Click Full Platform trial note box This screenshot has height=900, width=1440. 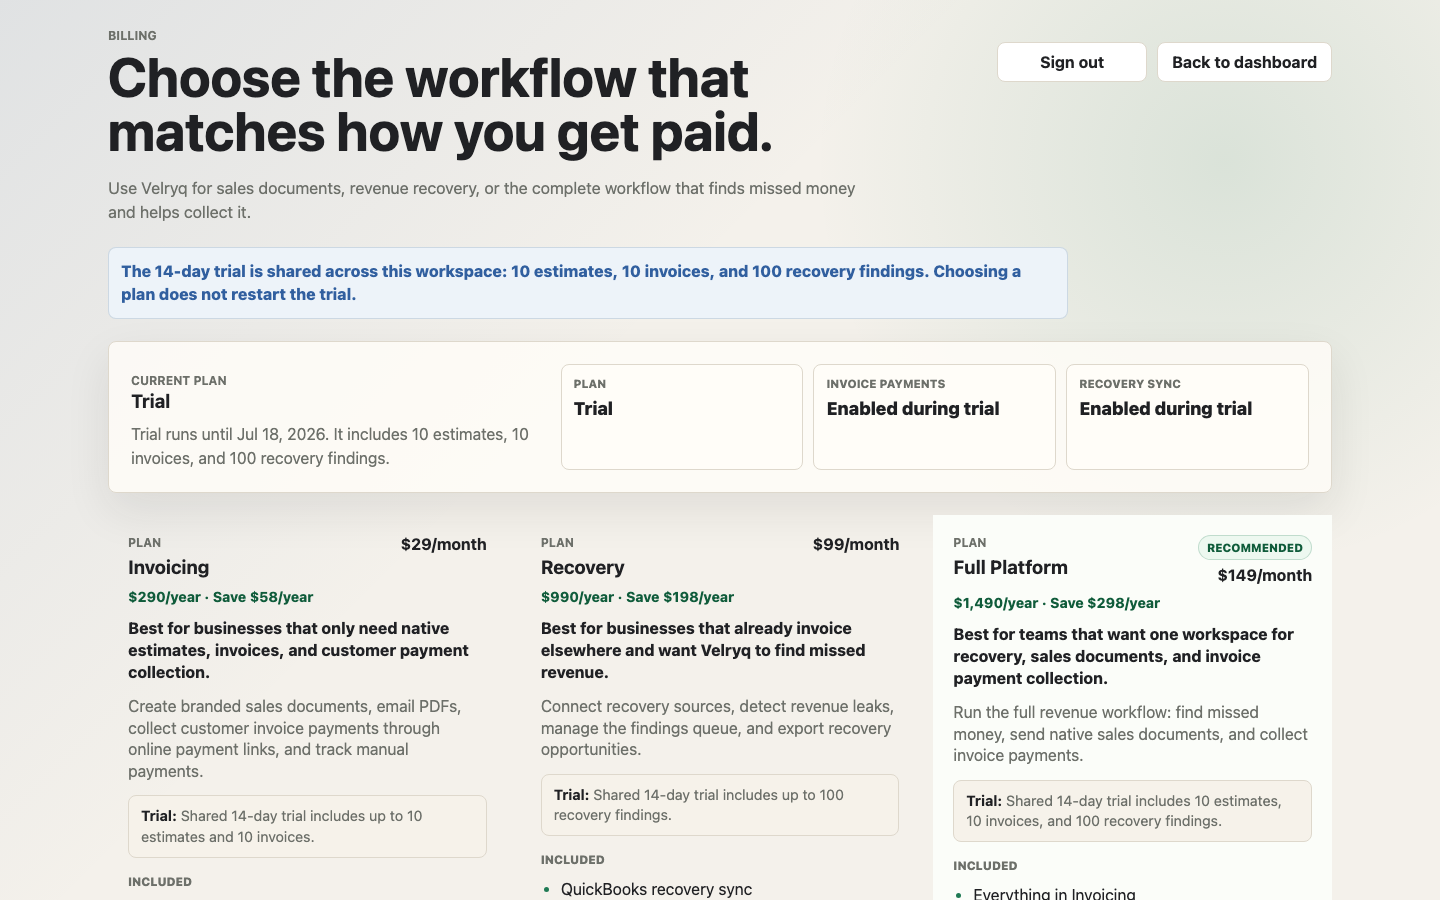click(1132, 811)
